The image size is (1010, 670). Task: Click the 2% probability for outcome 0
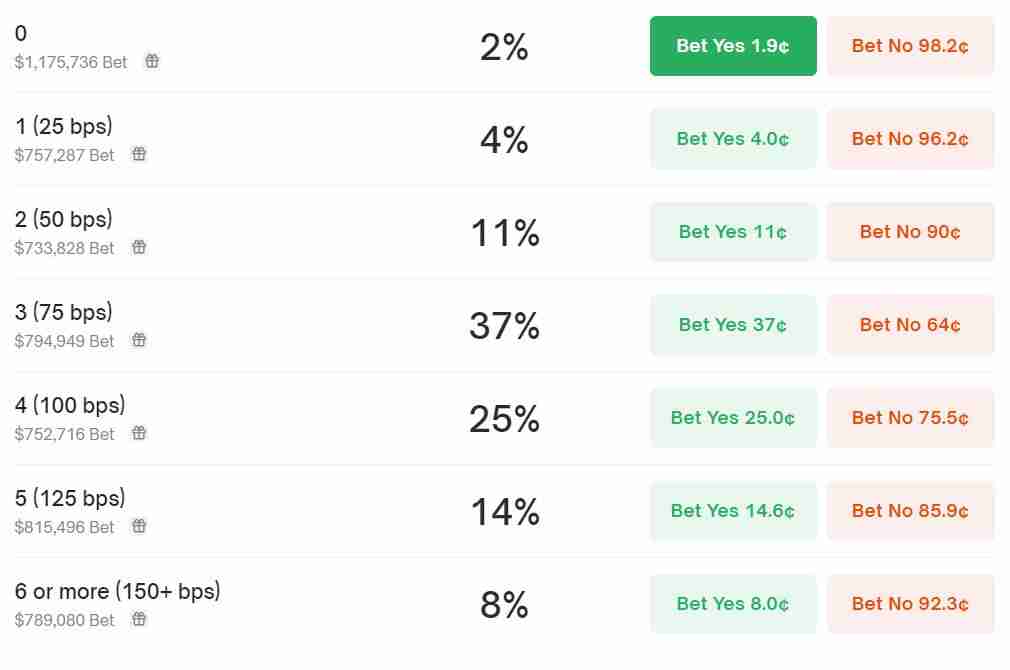pyautogui.click(x=504, y=47)
